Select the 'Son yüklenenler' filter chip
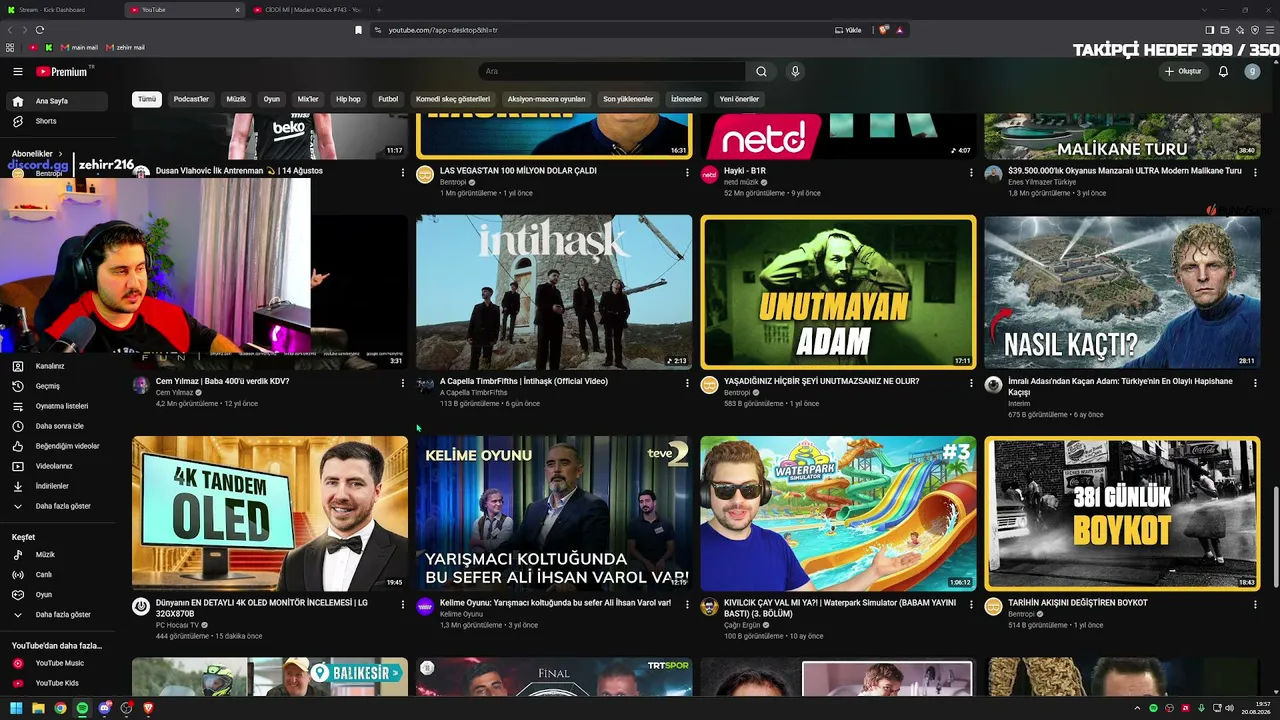 628,99
